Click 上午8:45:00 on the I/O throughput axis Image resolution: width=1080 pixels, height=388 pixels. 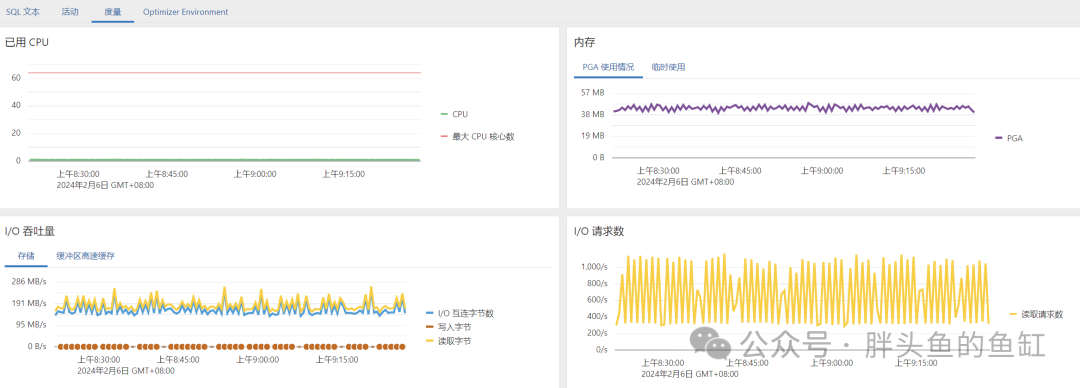(178, 360)
